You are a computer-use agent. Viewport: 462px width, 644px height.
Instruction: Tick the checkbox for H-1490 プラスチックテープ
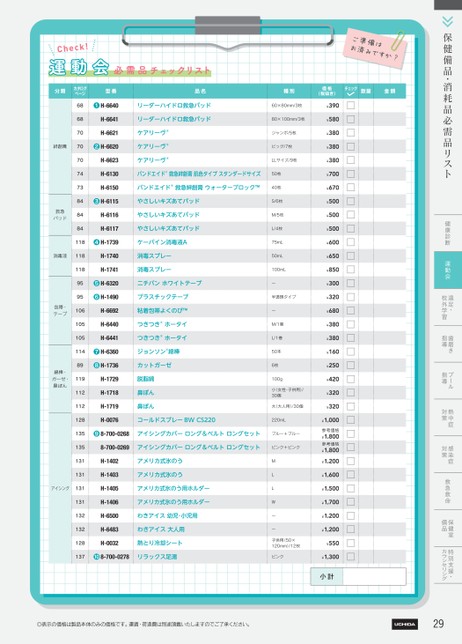click(x=351, y=297)
